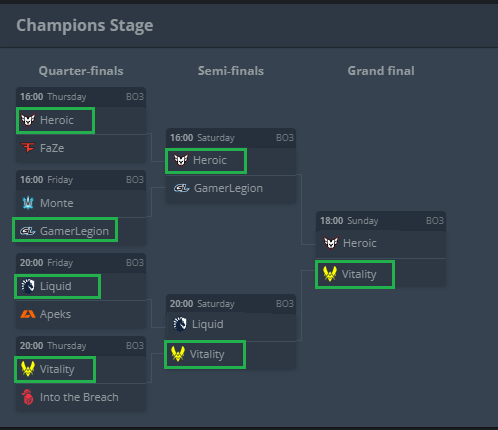Open Vitality team in the quarter-finals
This screenshot has height=430, width=498.
tap(57, 369)
